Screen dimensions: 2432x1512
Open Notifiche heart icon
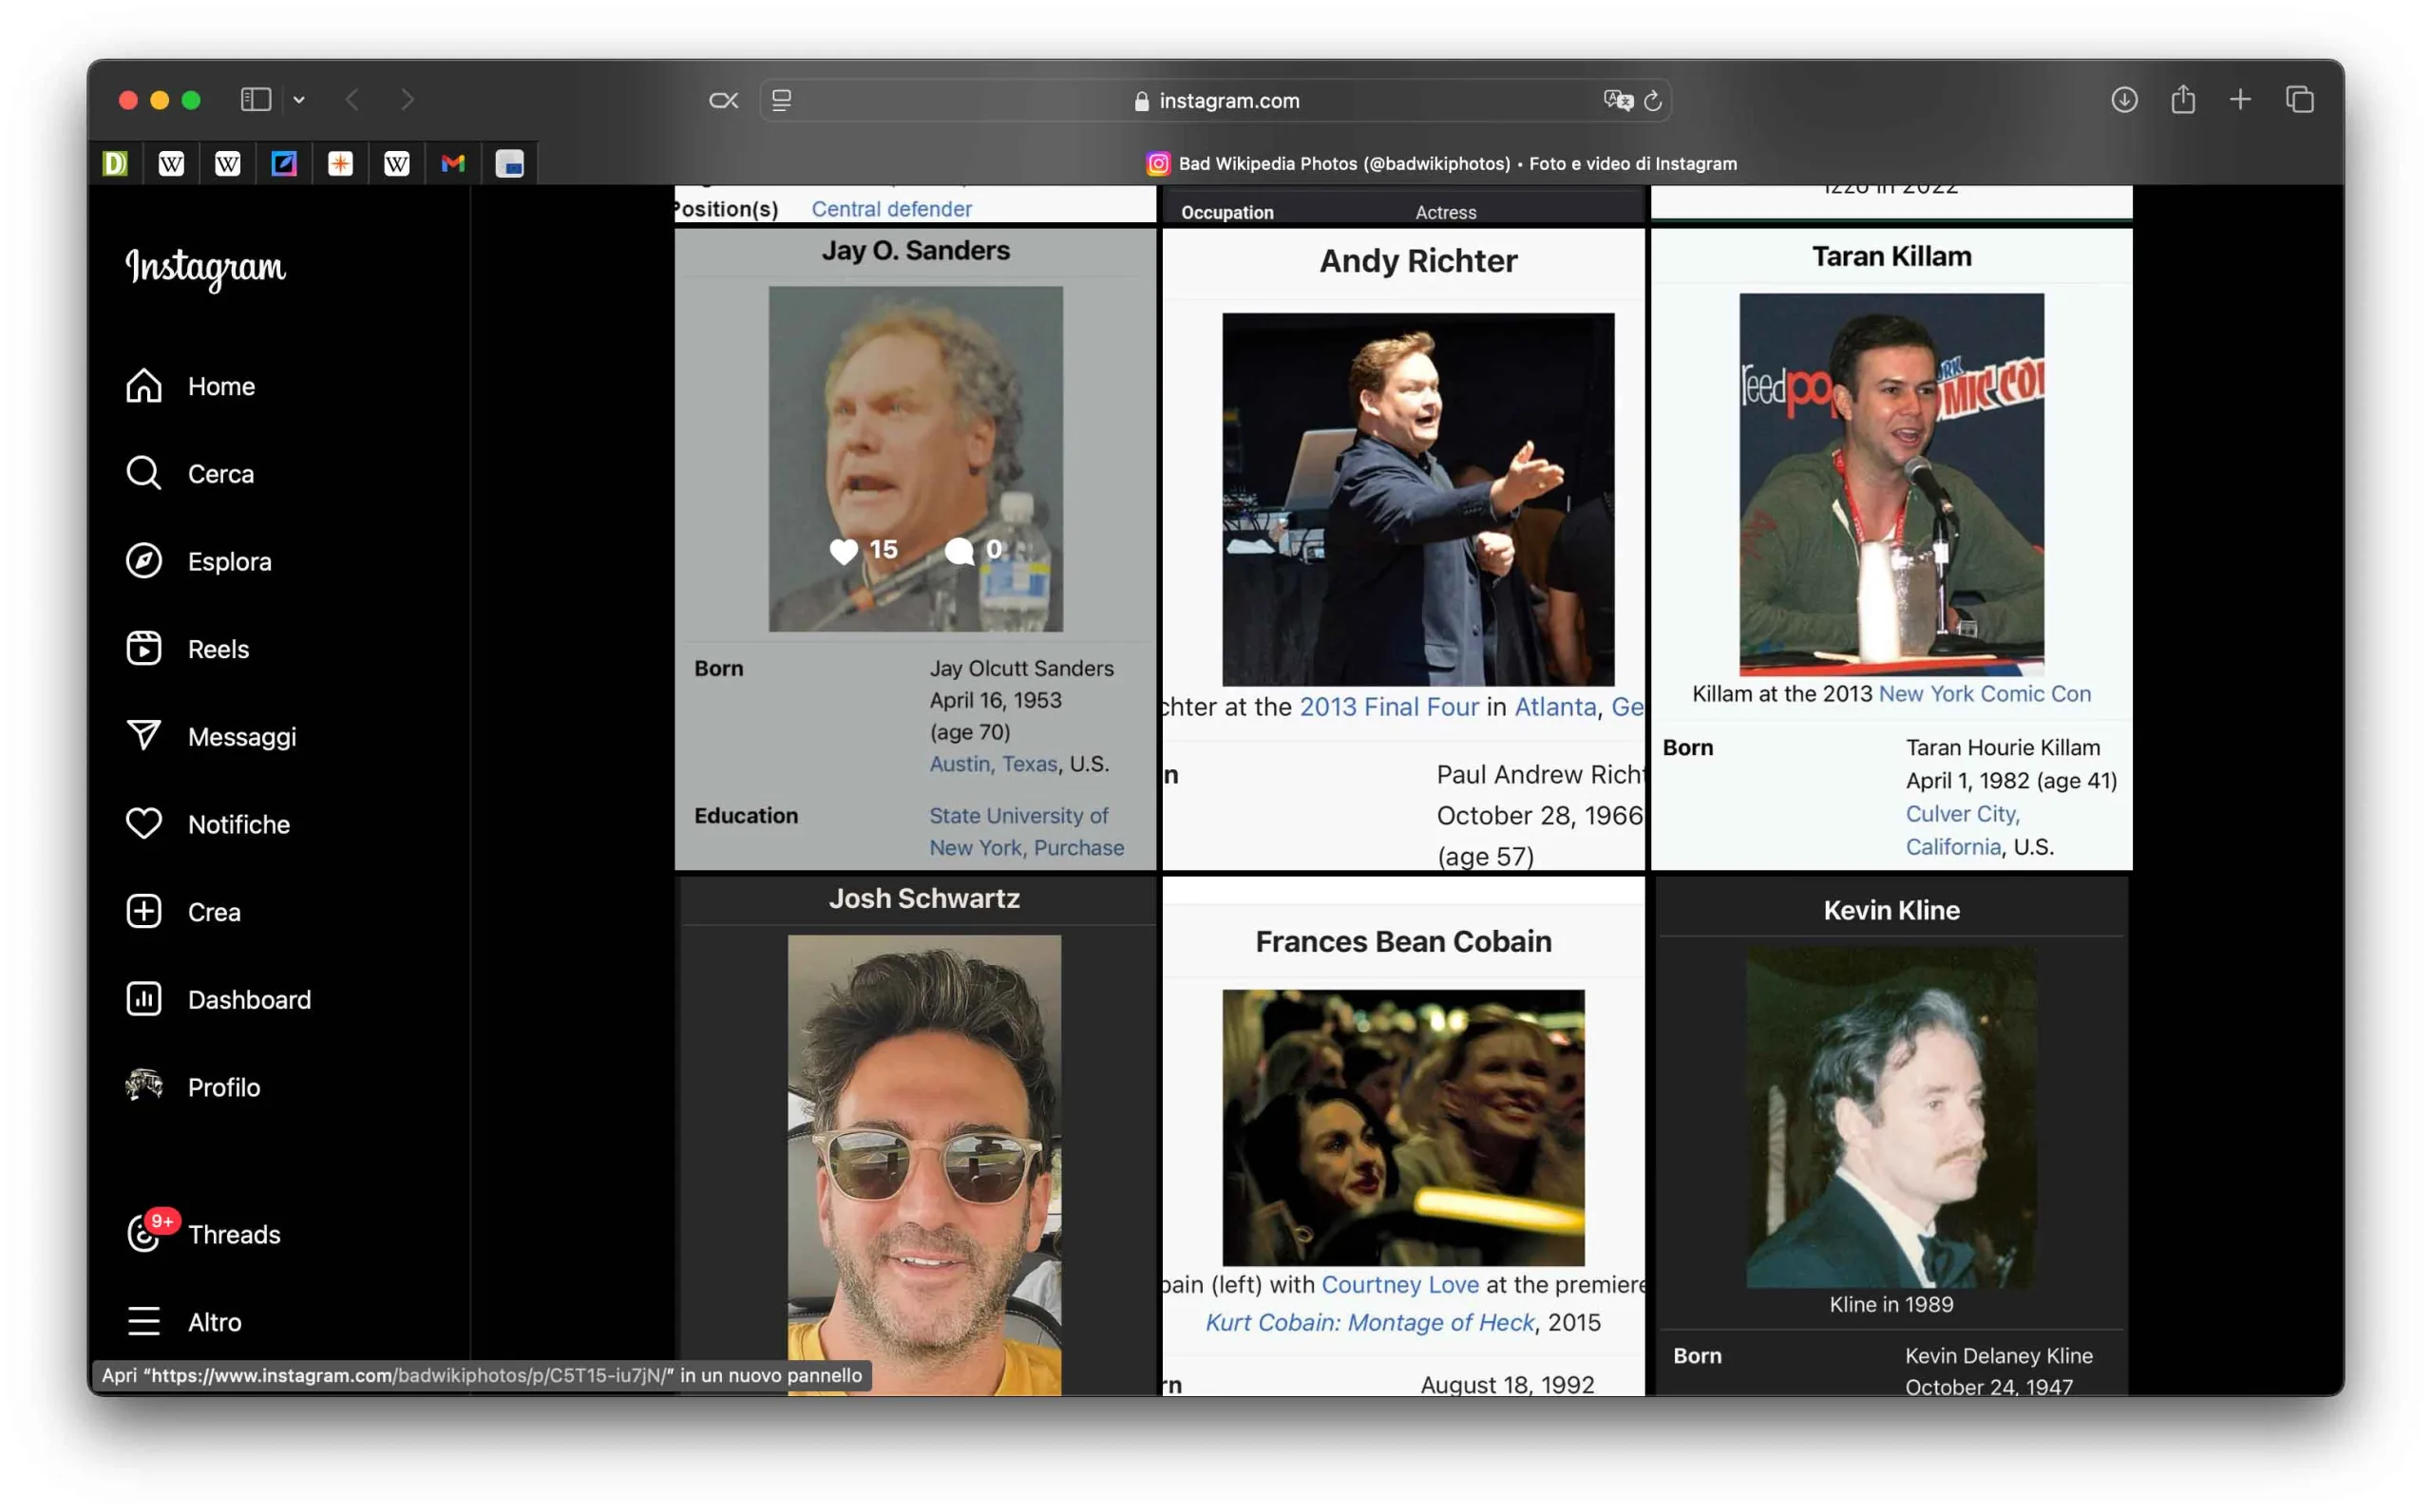point(144,824)
